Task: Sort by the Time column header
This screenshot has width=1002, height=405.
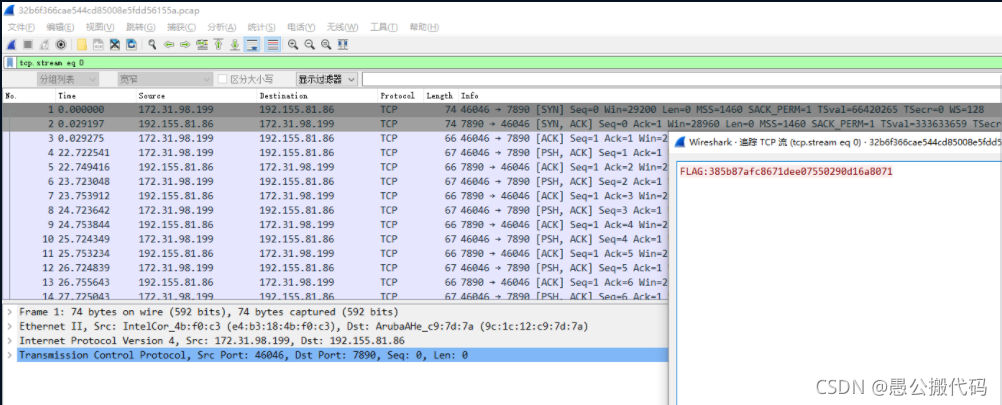Action: (96, 96)
